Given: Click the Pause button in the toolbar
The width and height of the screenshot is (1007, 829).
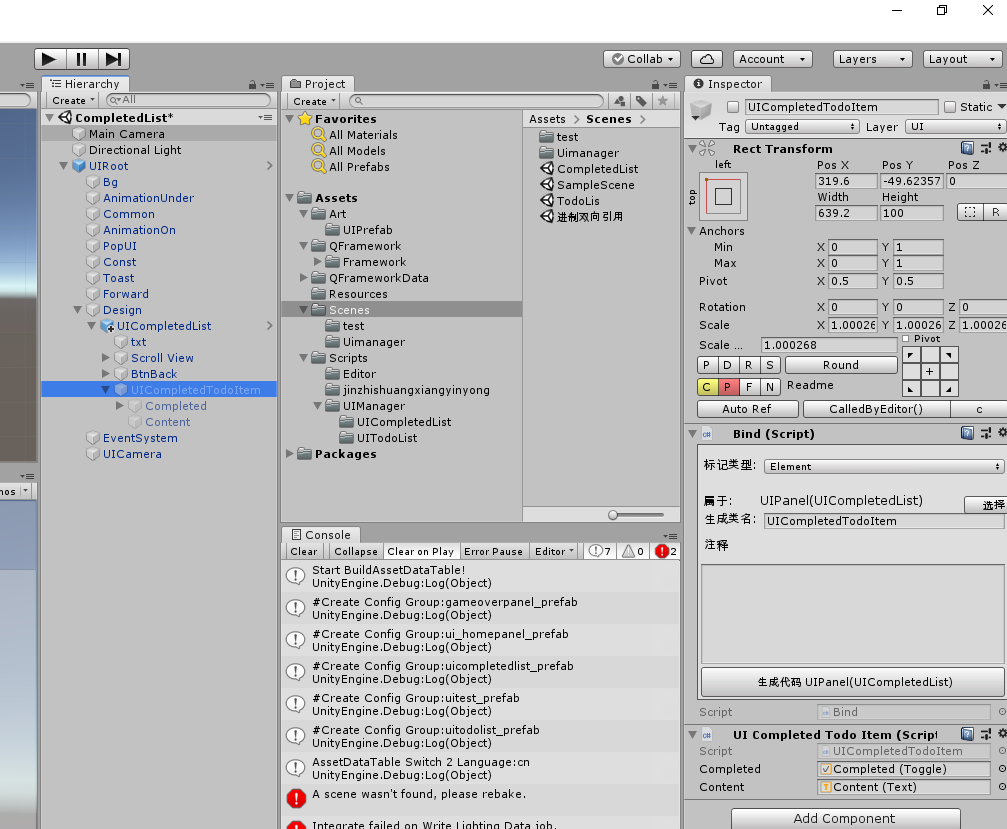Looking at the screenshot, I should click(x=81, y=58).
